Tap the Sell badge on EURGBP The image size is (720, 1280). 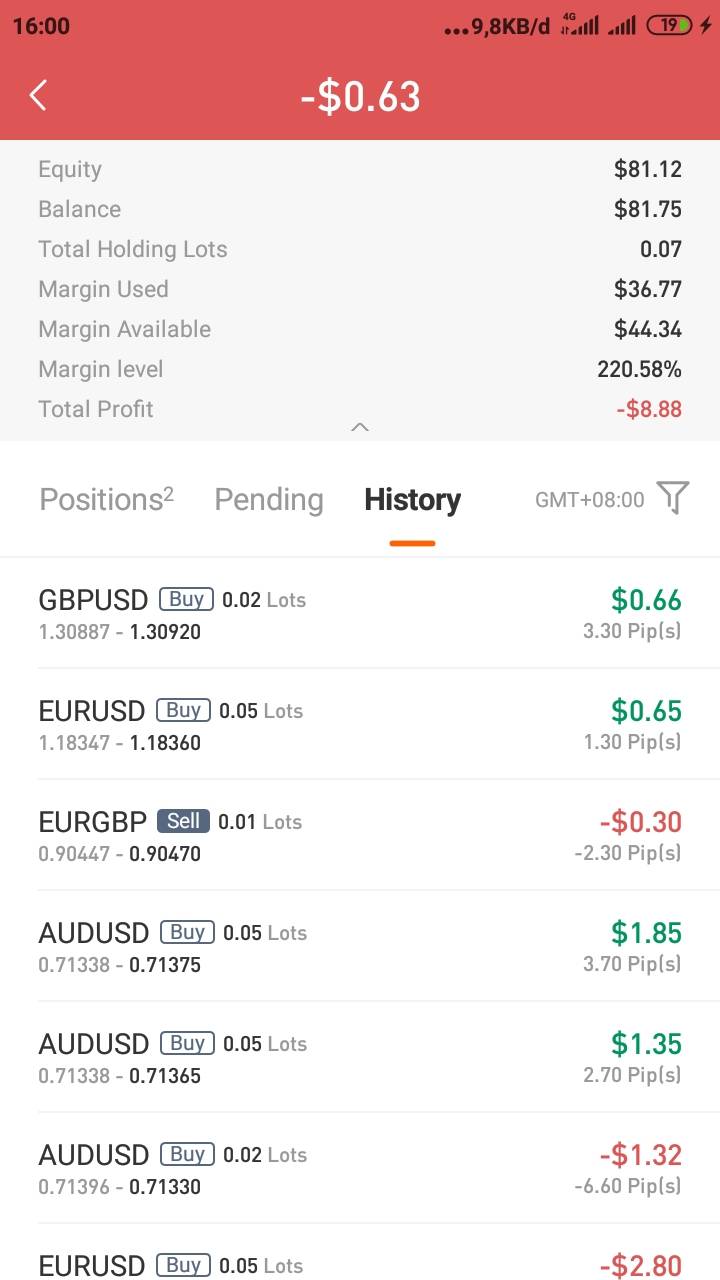click(x=183, y=821)
